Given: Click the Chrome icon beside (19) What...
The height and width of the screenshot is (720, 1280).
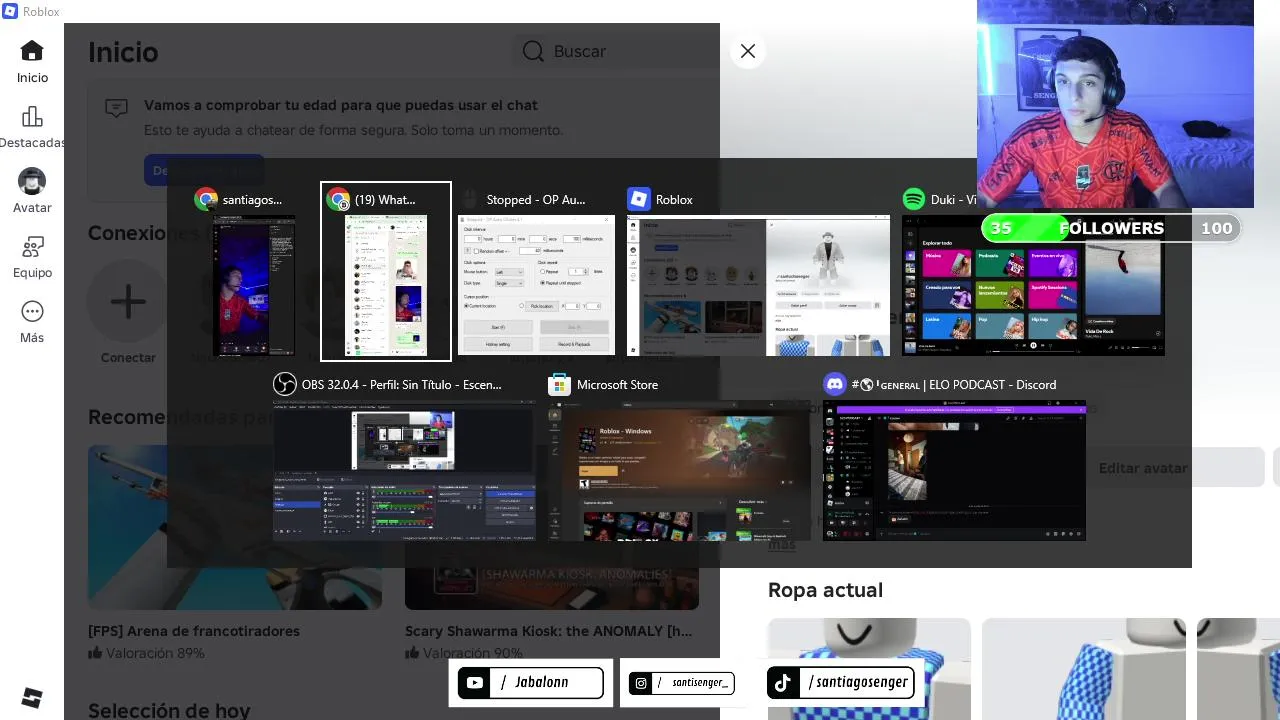Looking at the screenshot, I should click(x=338, y=199).
